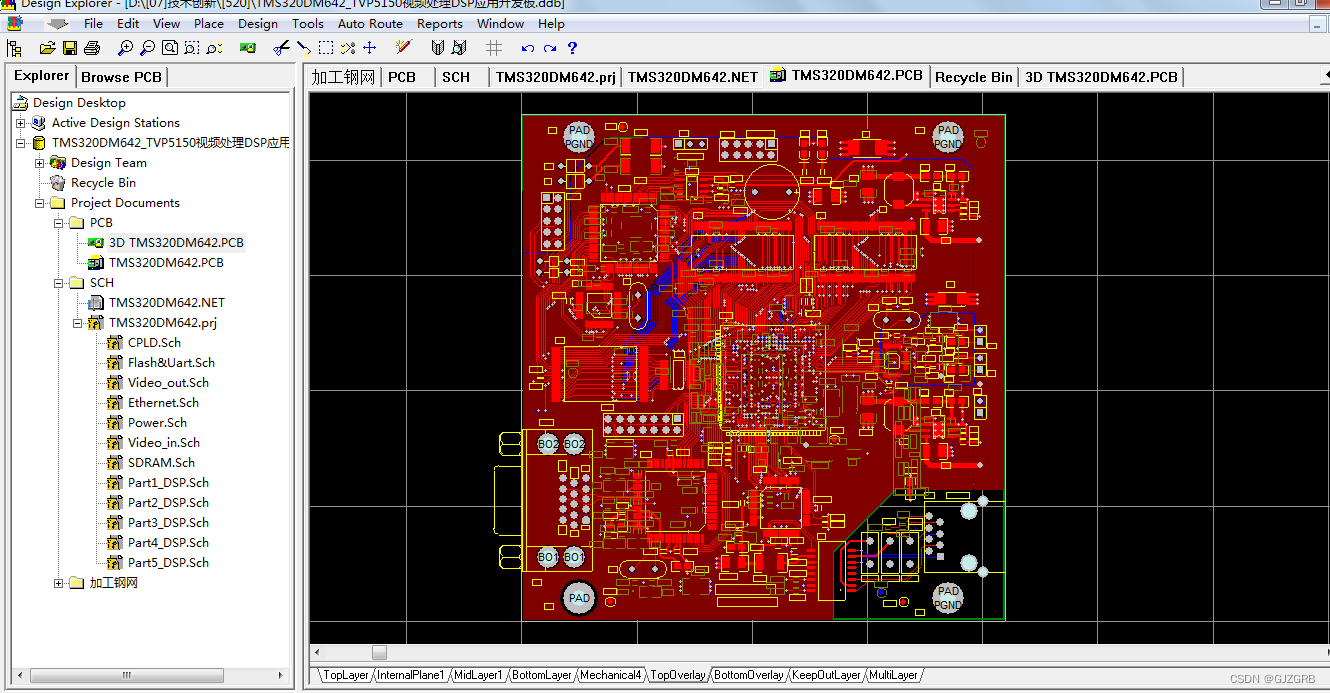The image size is (1330, 693).
Task: Select the Print icon on the toolbar
Action: pyautogui.click(x=91, y=47)
